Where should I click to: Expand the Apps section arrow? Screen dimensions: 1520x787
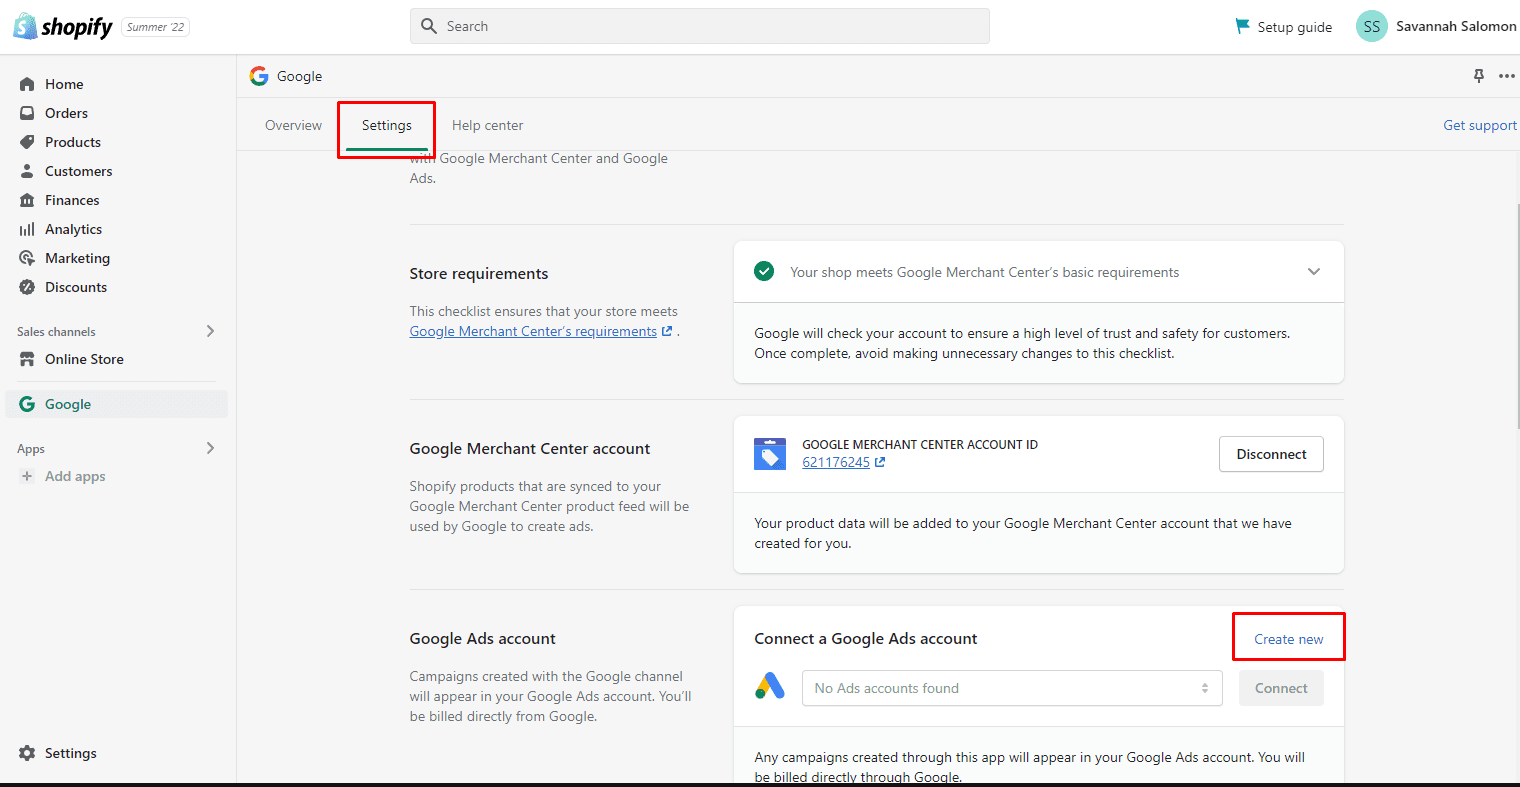click(x=210, y=448)
